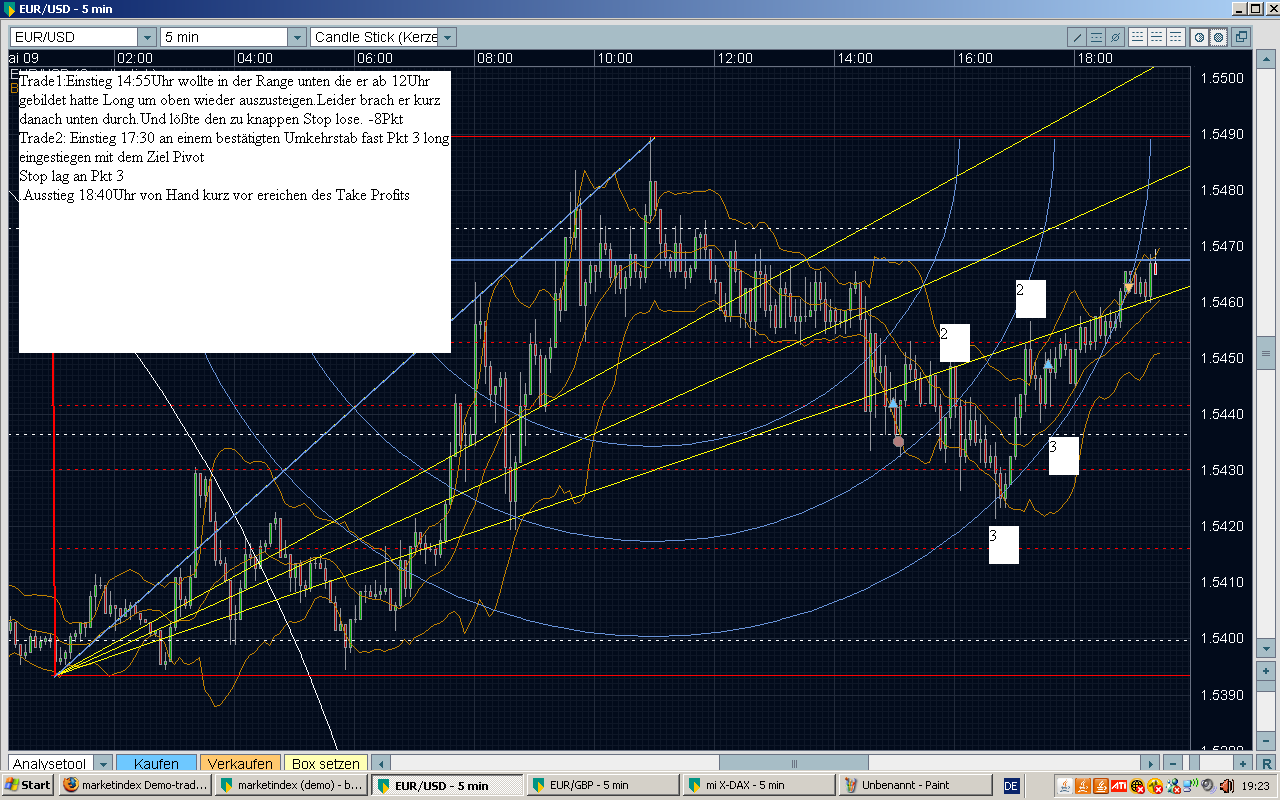Click the Box setzen button
The width and height of the screenshot is (1280, 800).
click(325, 763)
